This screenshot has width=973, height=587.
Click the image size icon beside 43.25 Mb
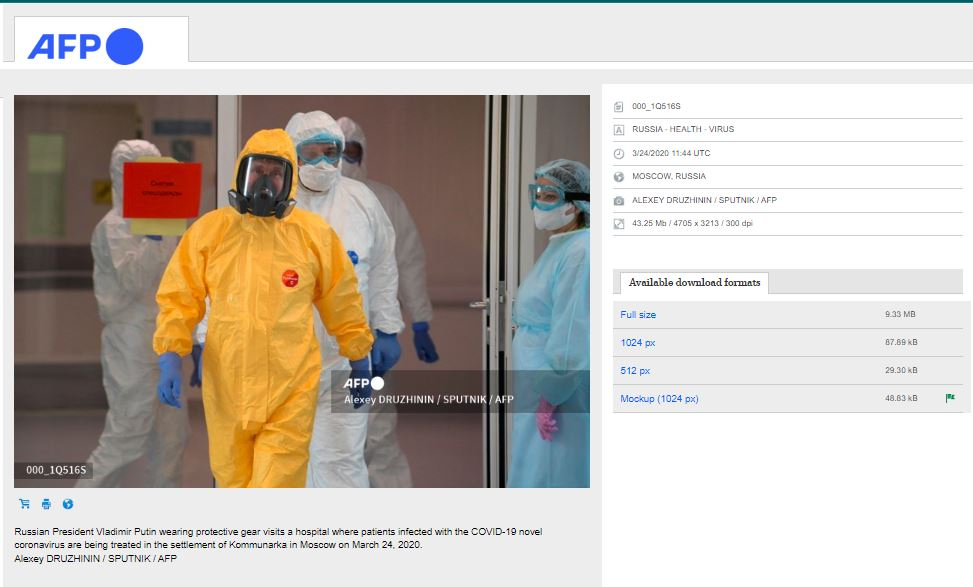click(619, 223)
